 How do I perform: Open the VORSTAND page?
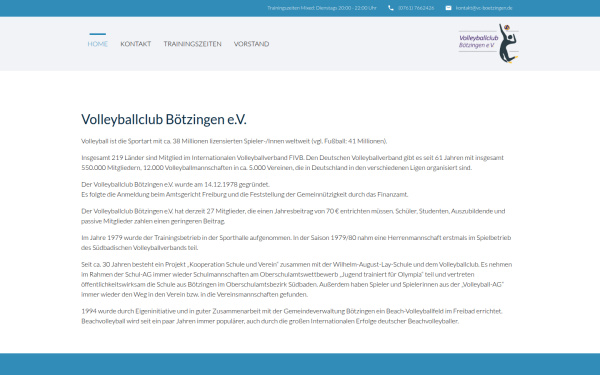coord(251,44)
